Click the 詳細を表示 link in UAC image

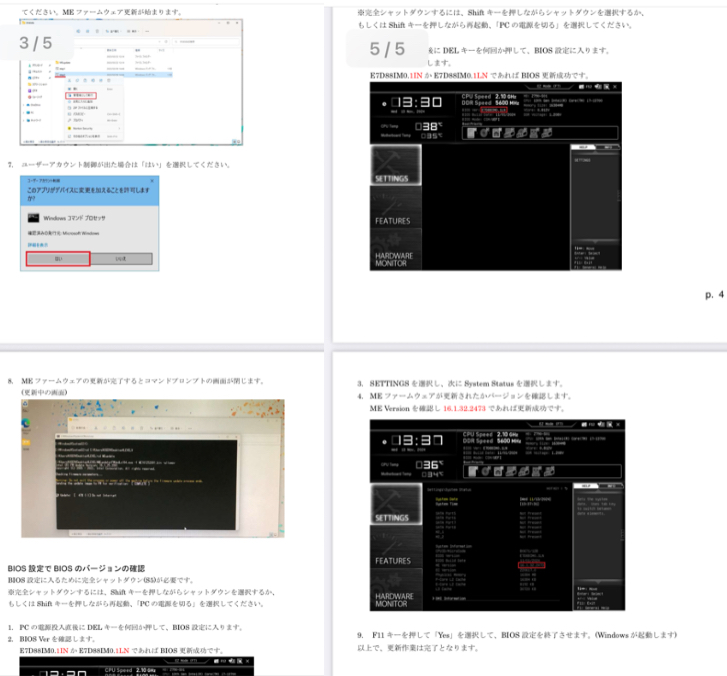click(x=38, y=244)
